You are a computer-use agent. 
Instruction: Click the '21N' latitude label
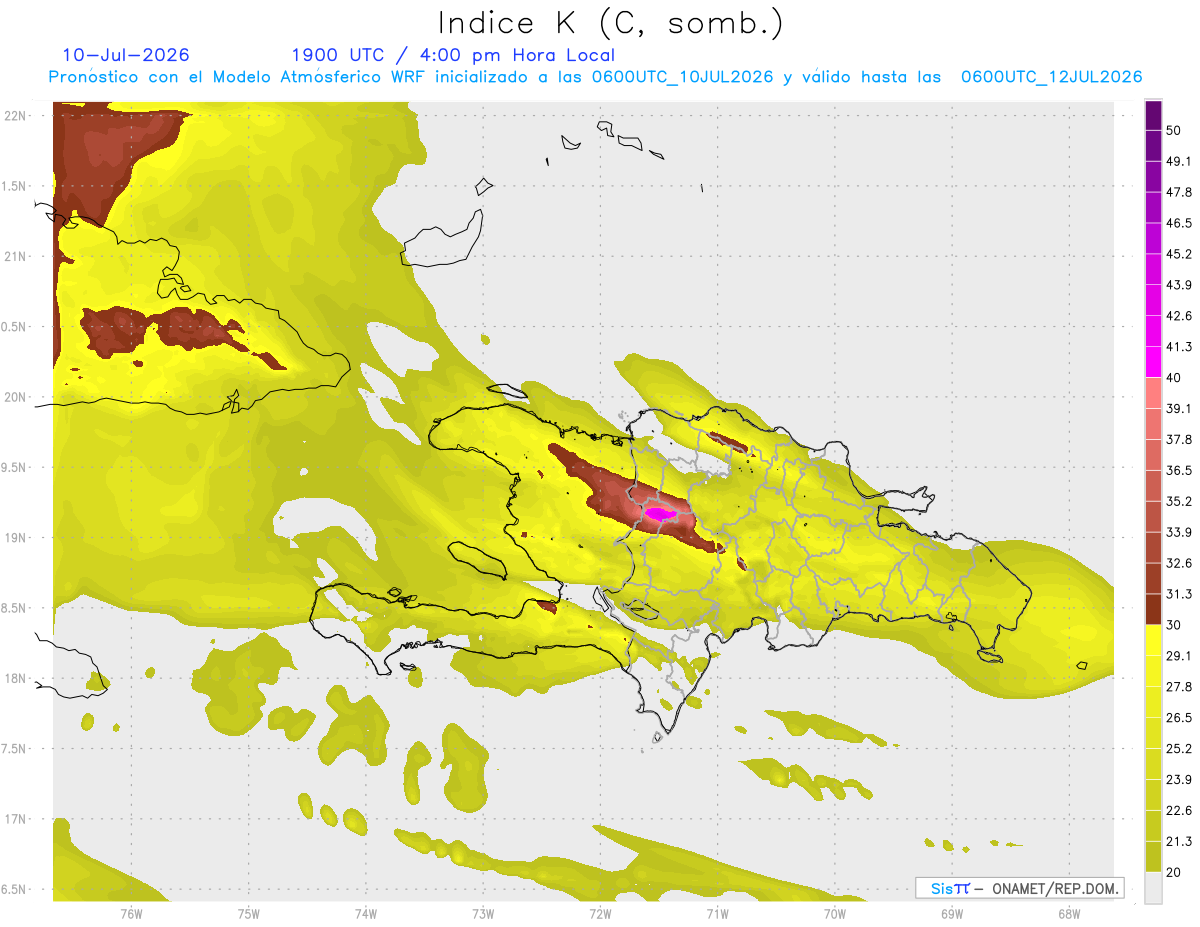[16, 257]
